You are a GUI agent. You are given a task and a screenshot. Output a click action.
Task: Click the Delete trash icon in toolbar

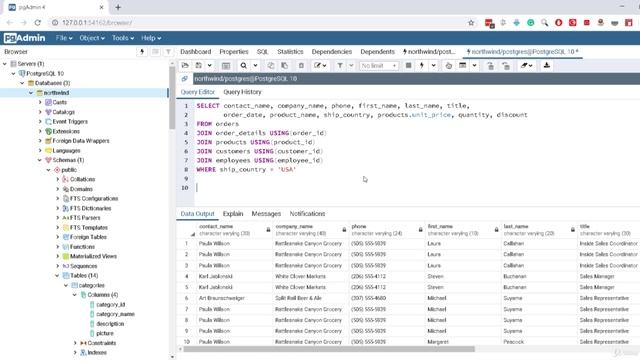(301, 66)
